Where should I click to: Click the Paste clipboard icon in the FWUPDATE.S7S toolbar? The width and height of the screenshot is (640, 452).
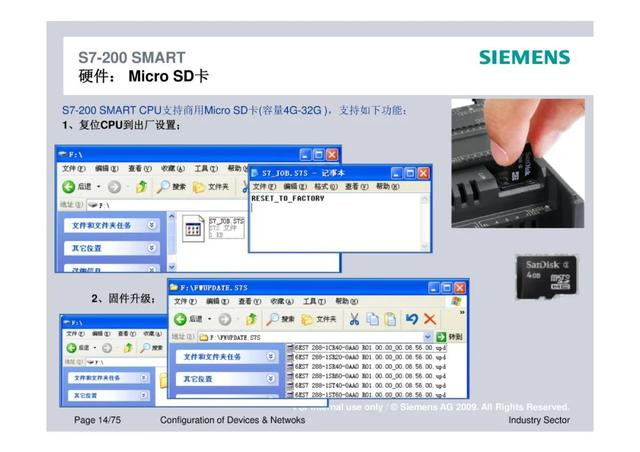tap(390, 319)
